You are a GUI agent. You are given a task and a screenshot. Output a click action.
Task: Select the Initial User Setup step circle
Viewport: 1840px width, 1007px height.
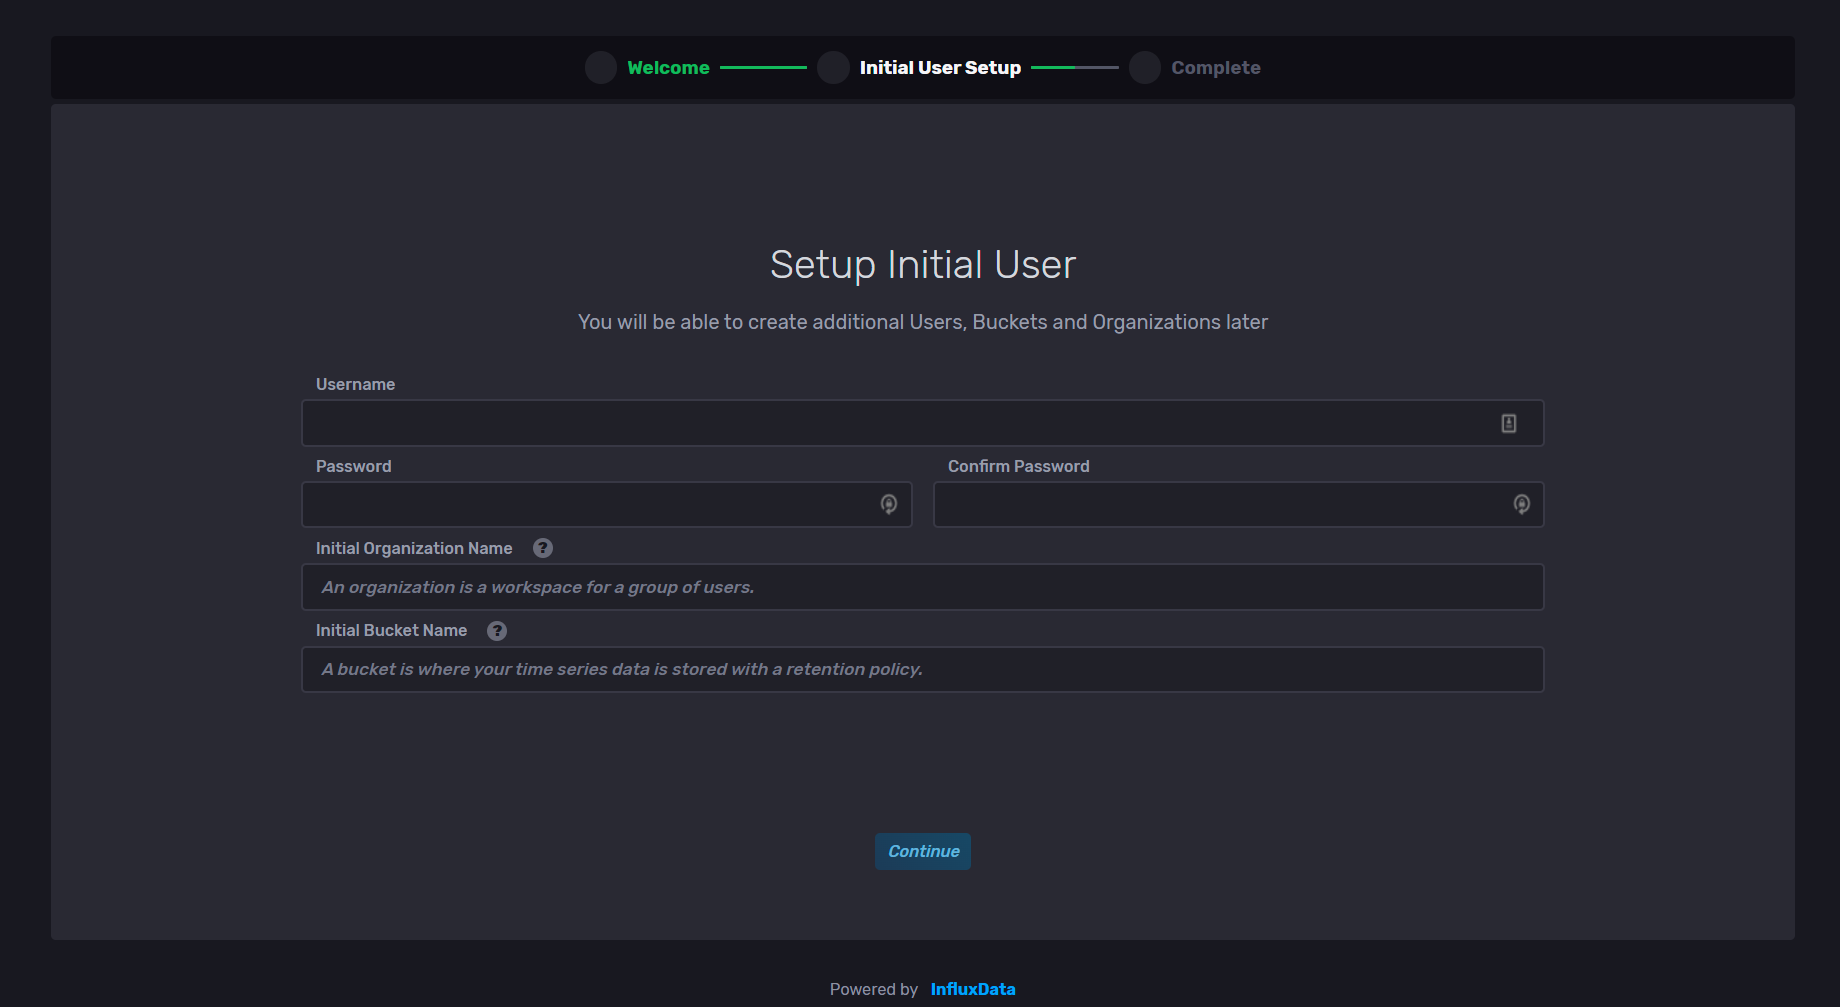833,67
